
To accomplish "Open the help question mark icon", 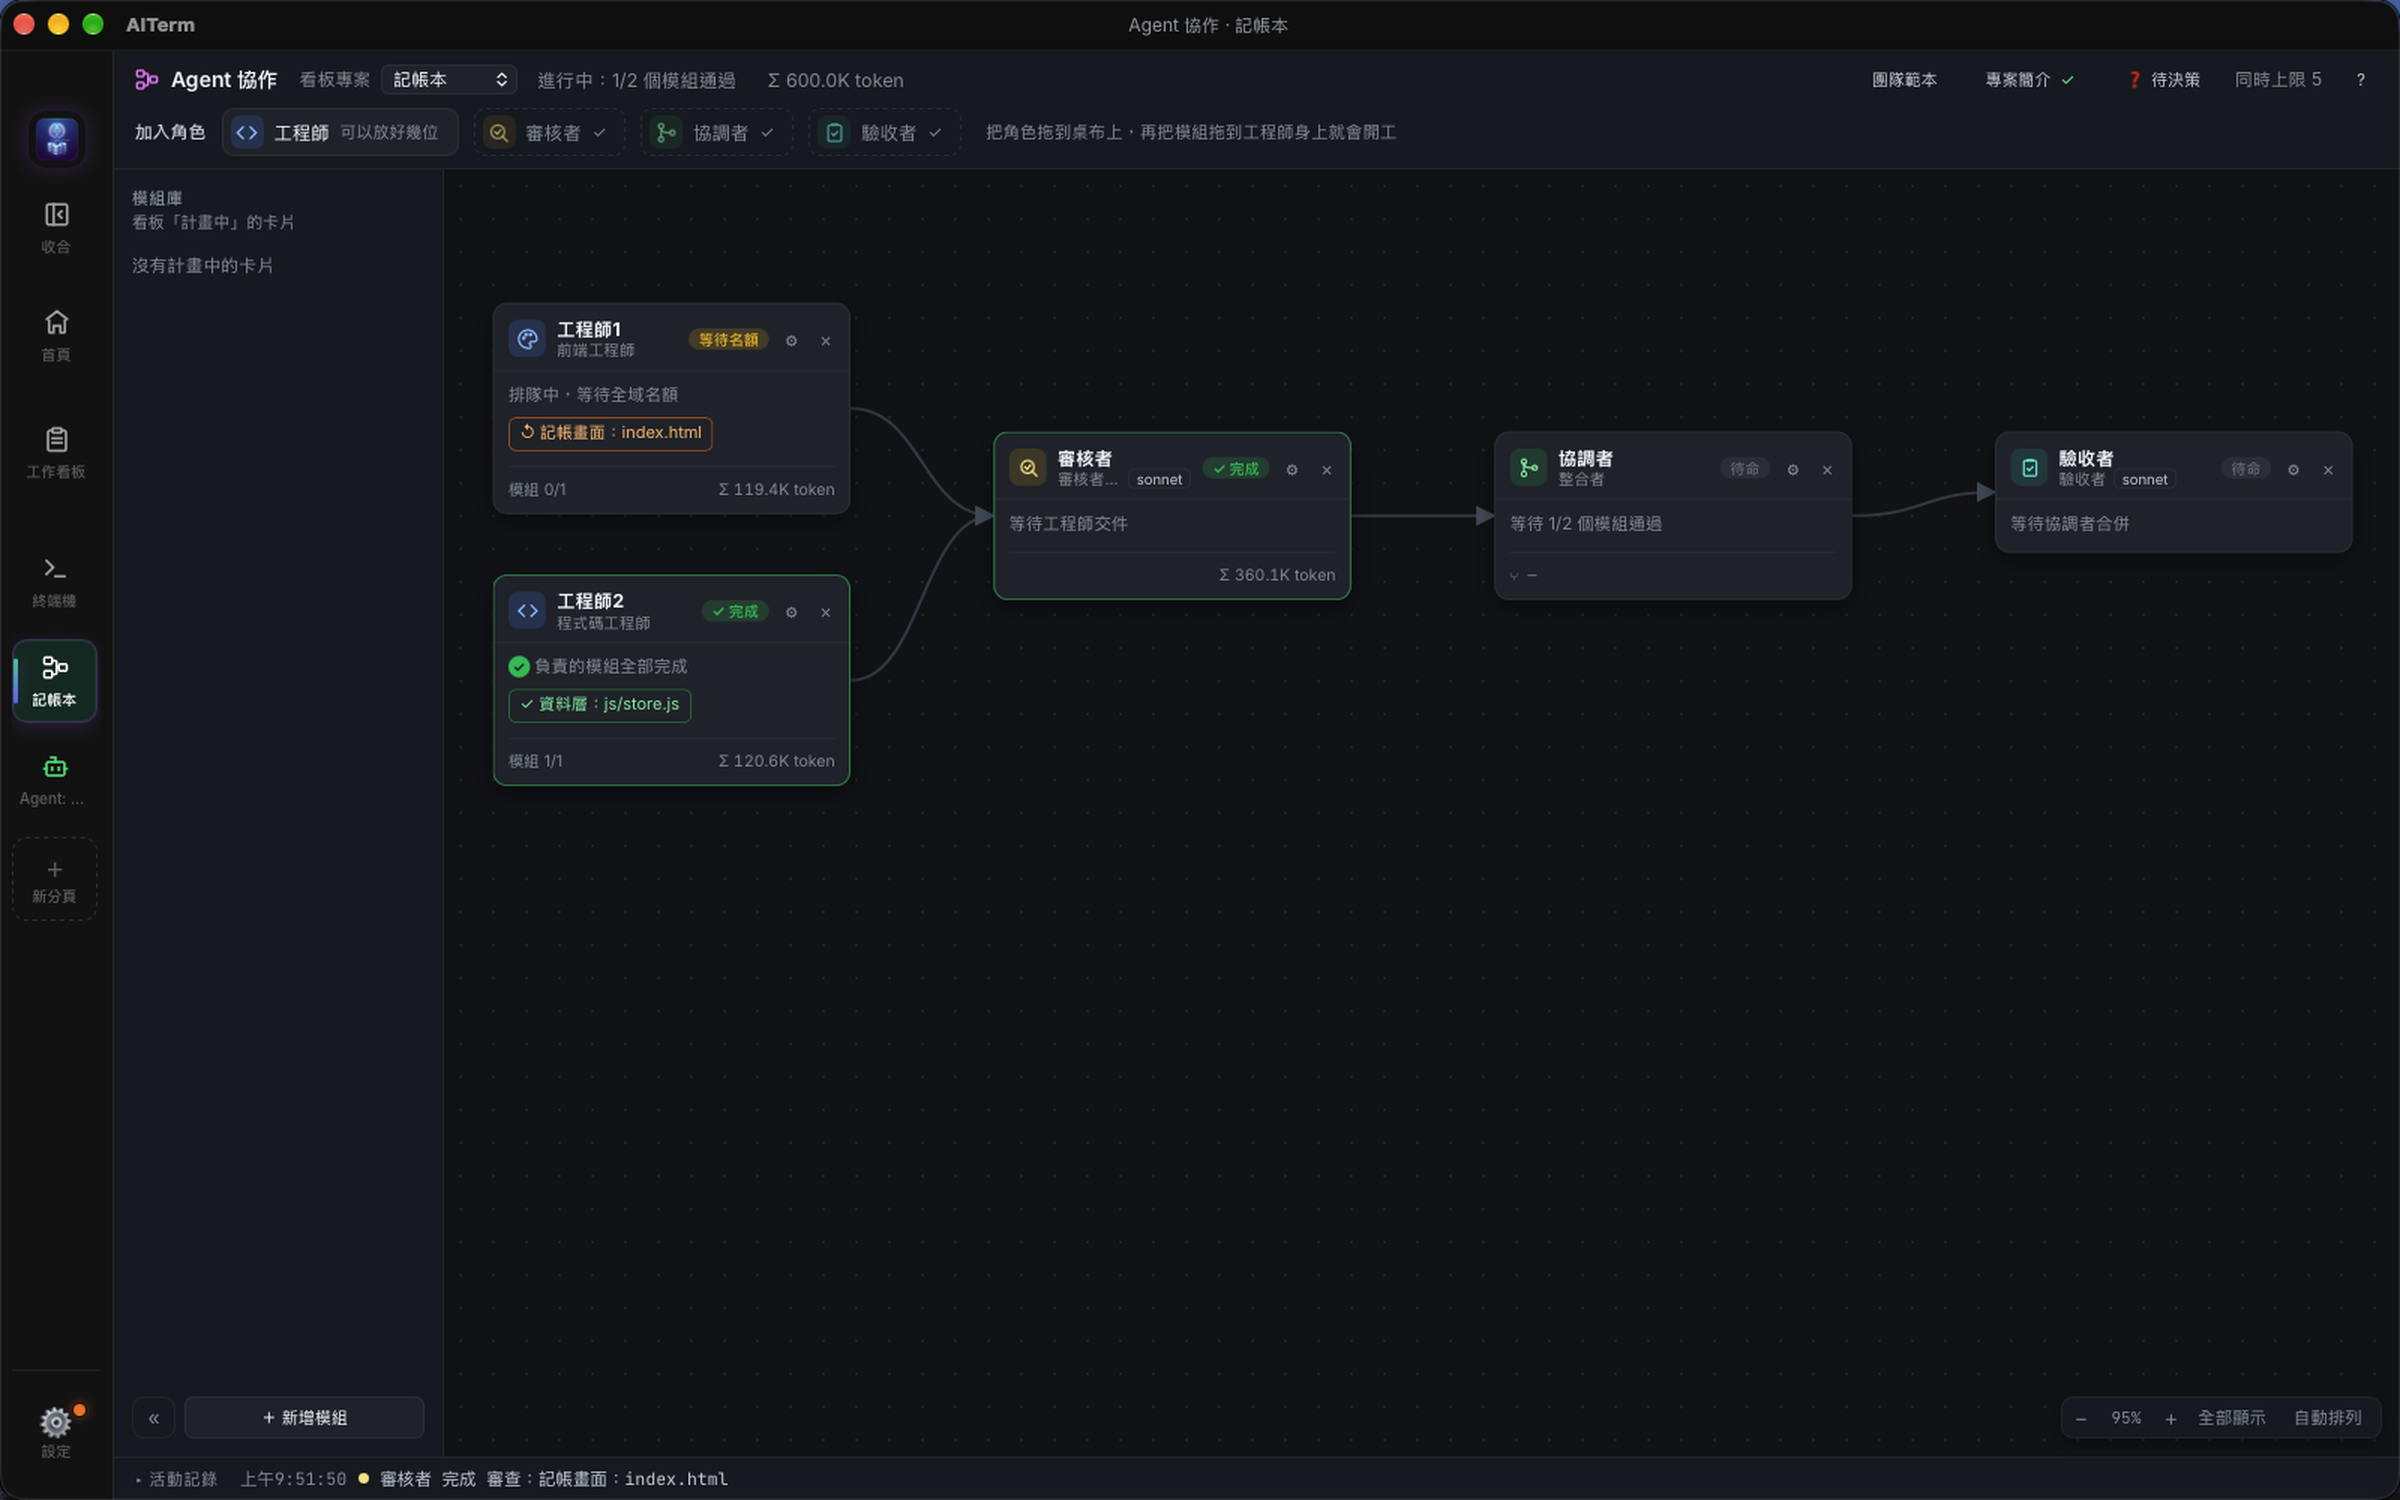I will [x=2361, y=80].
